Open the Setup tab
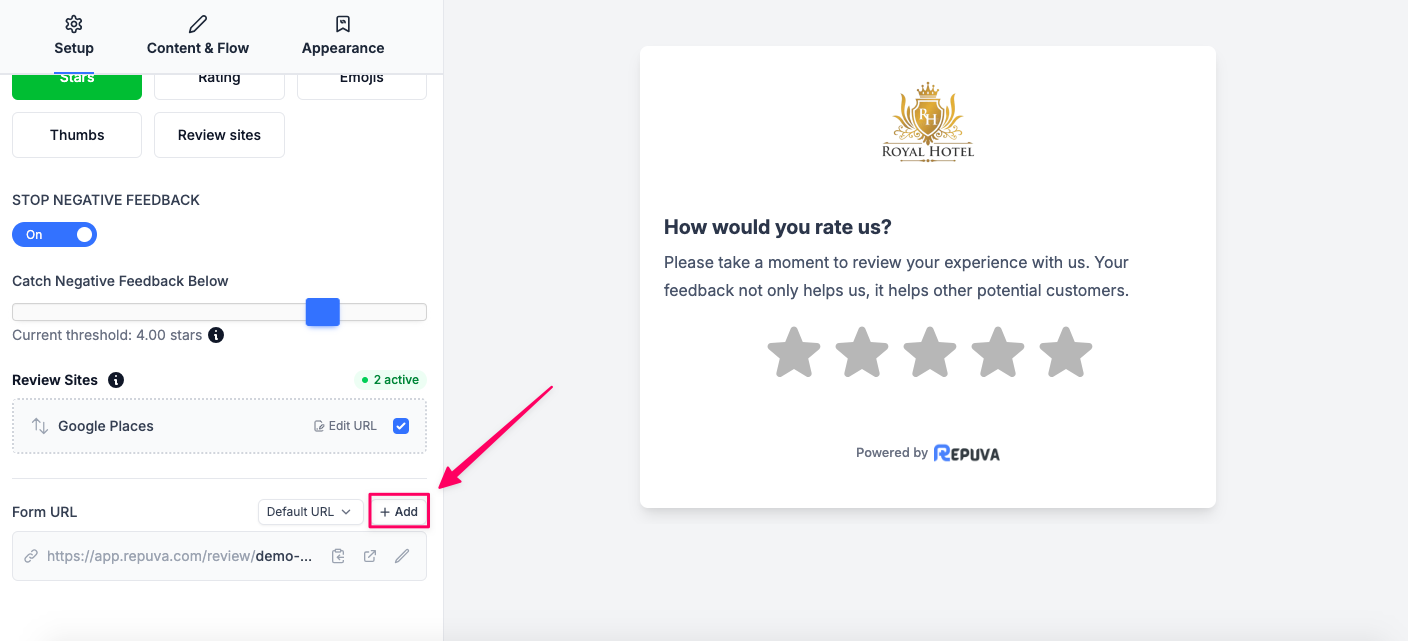The width and height of the screenshot is (1408, 641). (x=74, y=36)
